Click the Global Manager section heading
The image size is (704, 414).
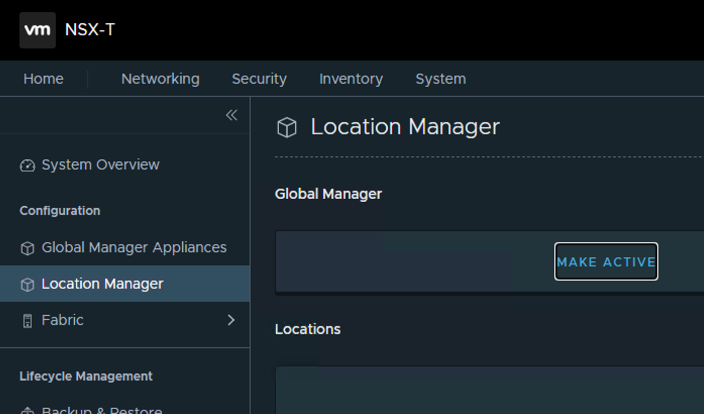pyautogui.click(x=328, y=194)
